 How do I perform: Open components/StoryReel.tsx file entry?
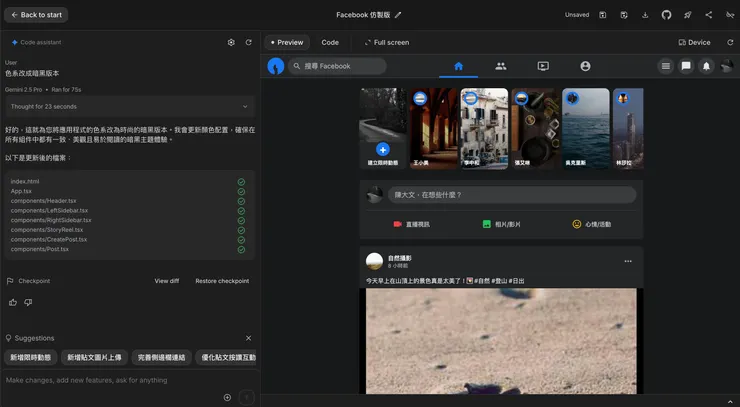click(x=47, y=230)
